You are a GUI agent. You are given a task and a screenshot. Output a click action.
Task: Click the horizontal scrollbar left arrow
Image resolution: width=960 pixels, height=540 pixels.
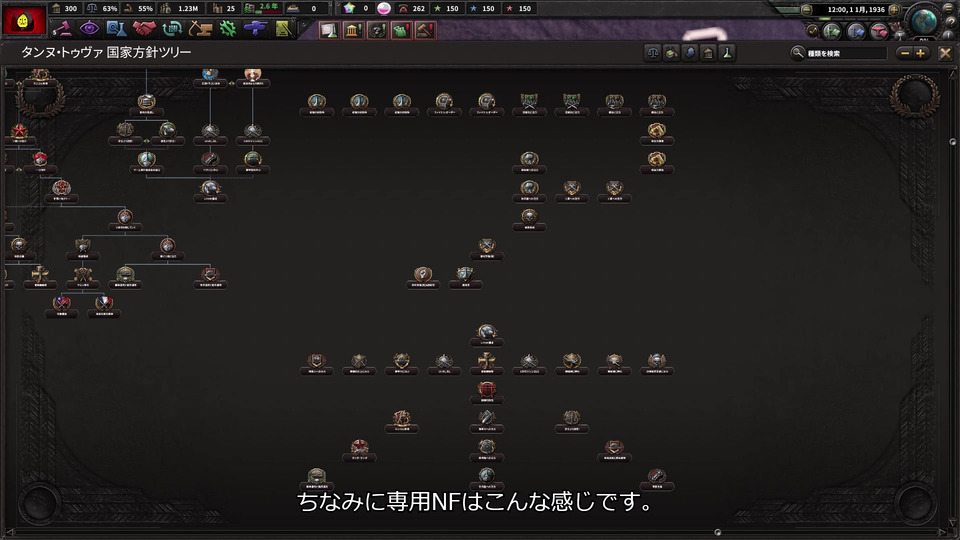click(x=9, y=532)
